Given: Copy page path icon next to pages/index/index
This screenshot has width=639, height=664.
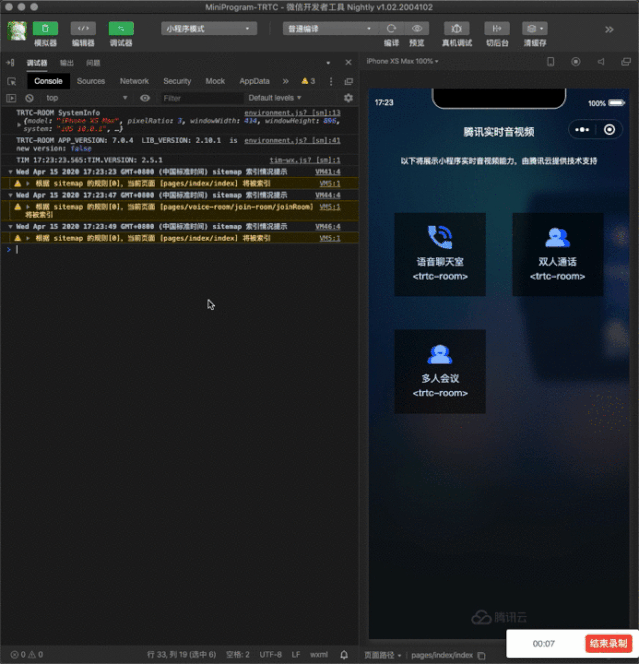Looking at the screenshot, I should click(x=481, y=656).
